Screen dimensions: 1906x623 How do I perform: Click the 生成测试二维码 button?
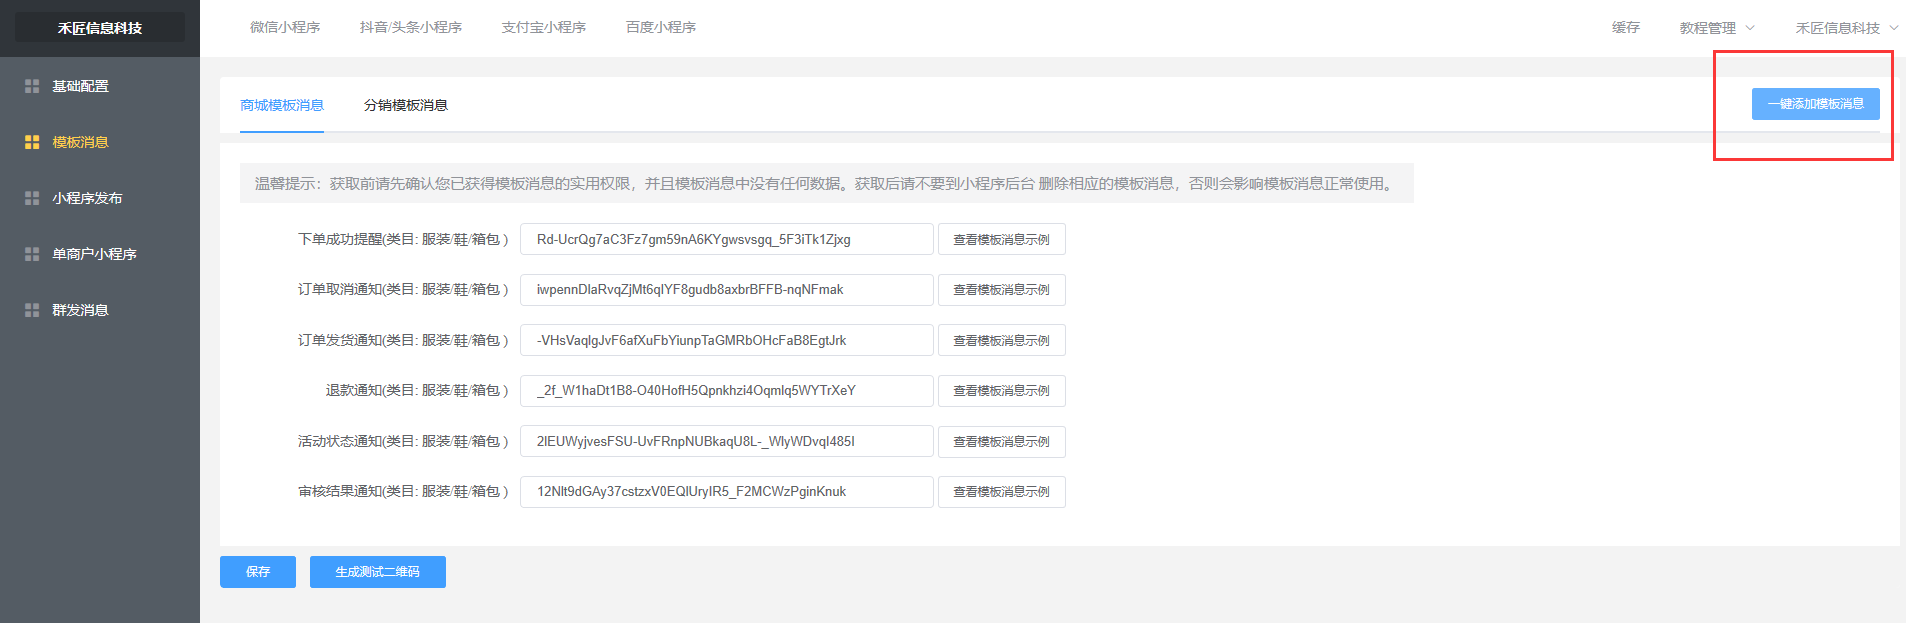[x=378, y=572]
